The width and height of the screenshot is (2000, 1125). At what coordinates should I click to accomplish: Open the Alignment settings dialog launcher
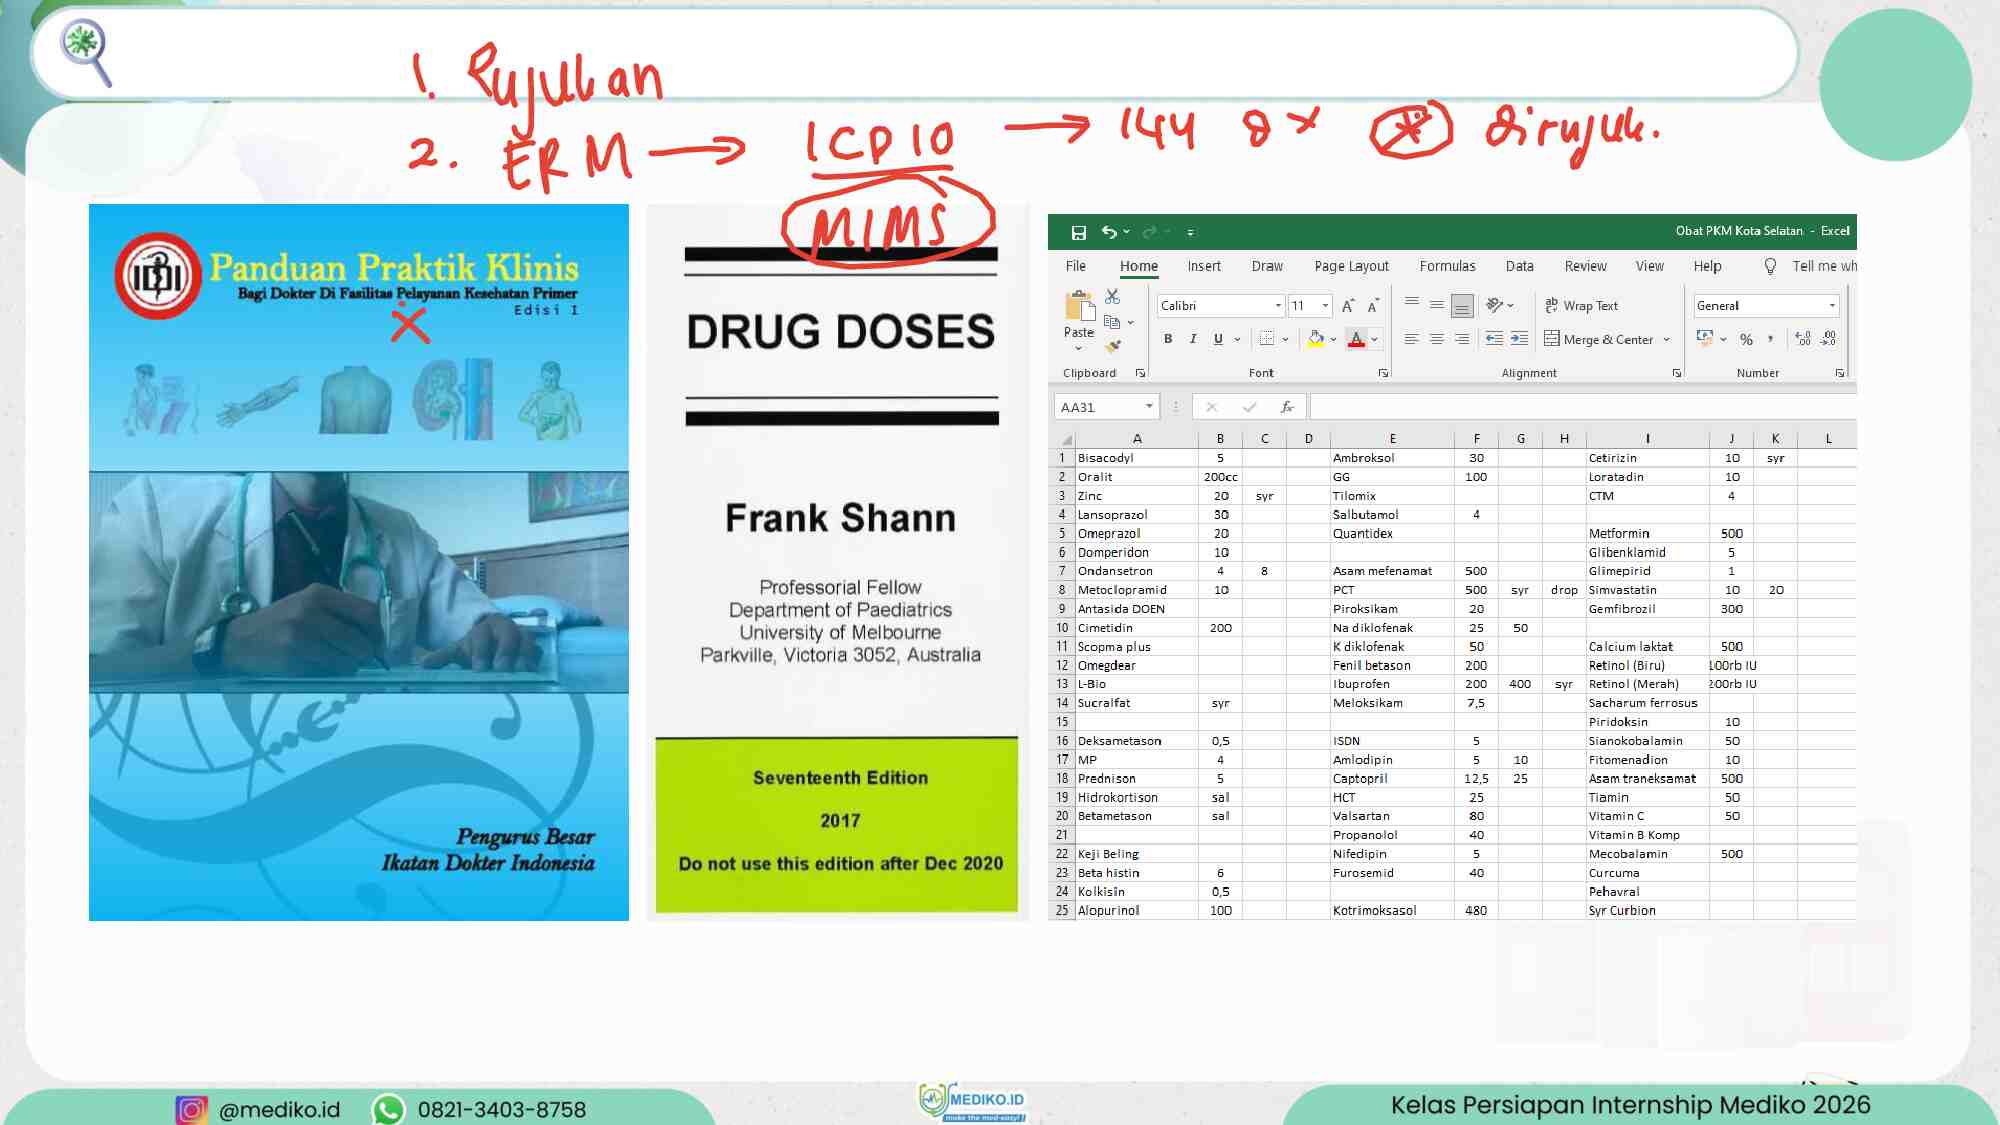point(1677,373)
